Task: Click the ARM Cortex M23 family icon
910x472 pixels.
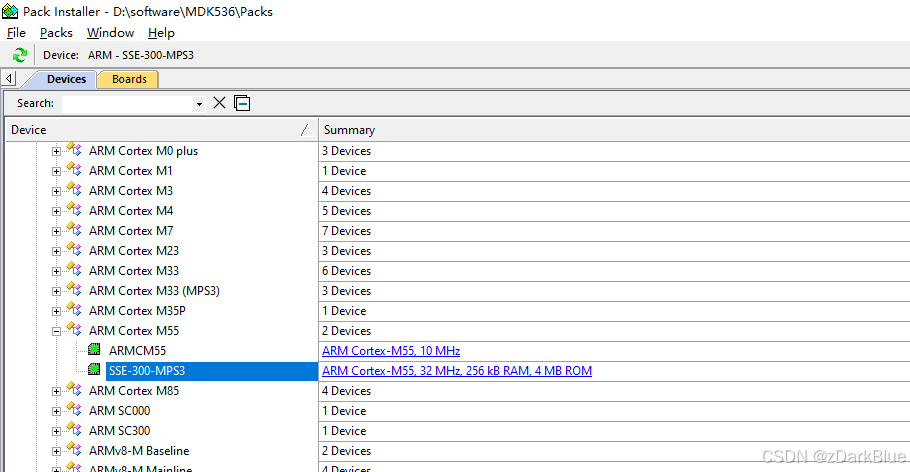Action: [x=74, y=250]
